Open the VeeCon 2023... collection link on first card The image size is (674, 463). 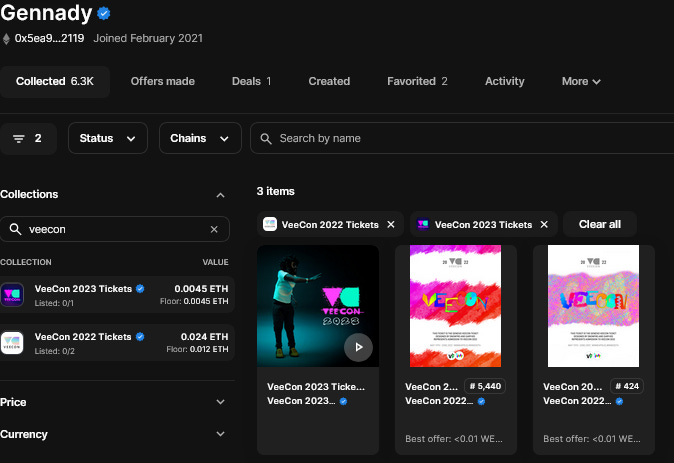point(301,401)
